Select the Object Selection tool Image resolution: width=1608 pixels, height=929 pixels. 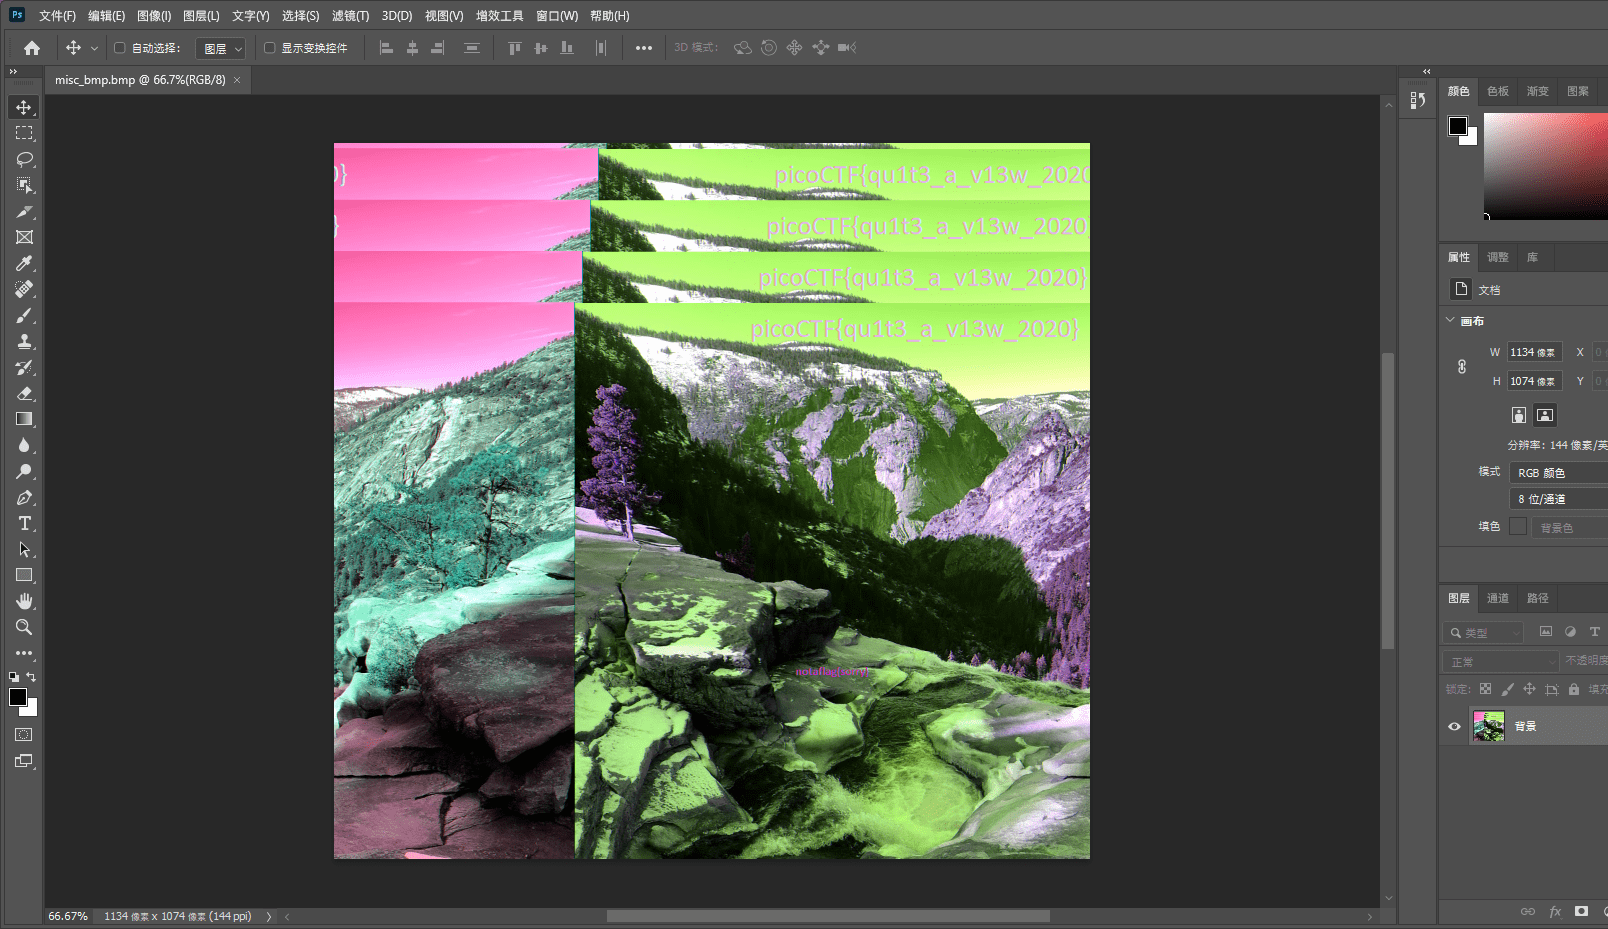point(24,185)
